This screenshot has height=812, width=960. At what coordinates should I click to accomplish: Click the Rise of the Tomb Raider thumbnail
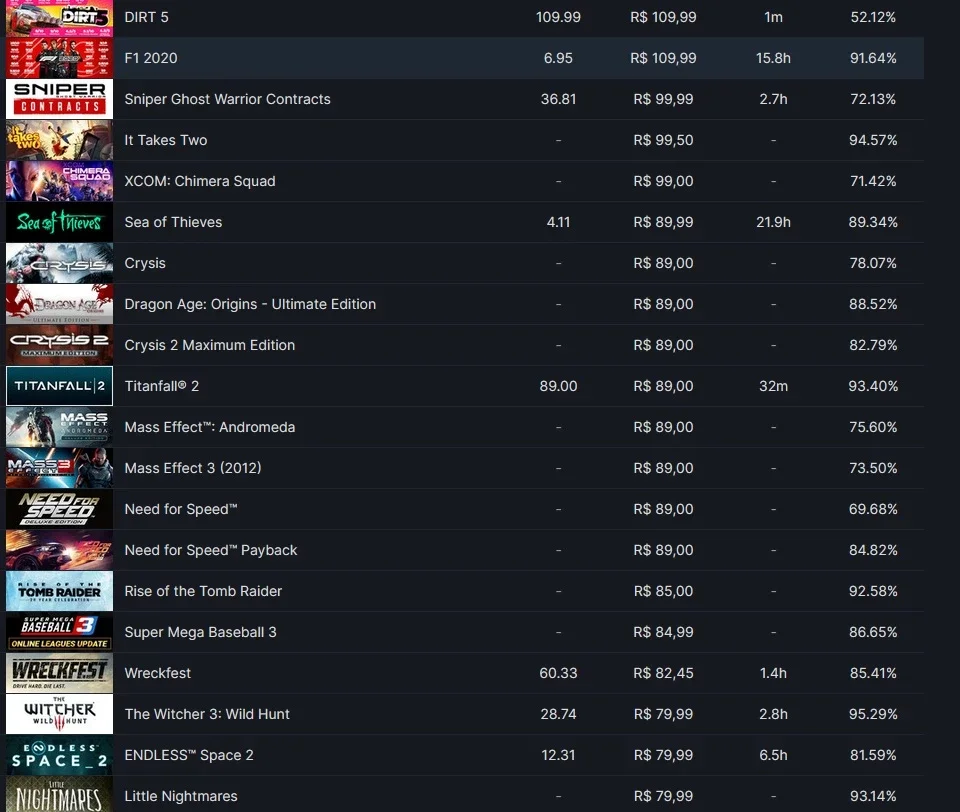coord(59,591)
